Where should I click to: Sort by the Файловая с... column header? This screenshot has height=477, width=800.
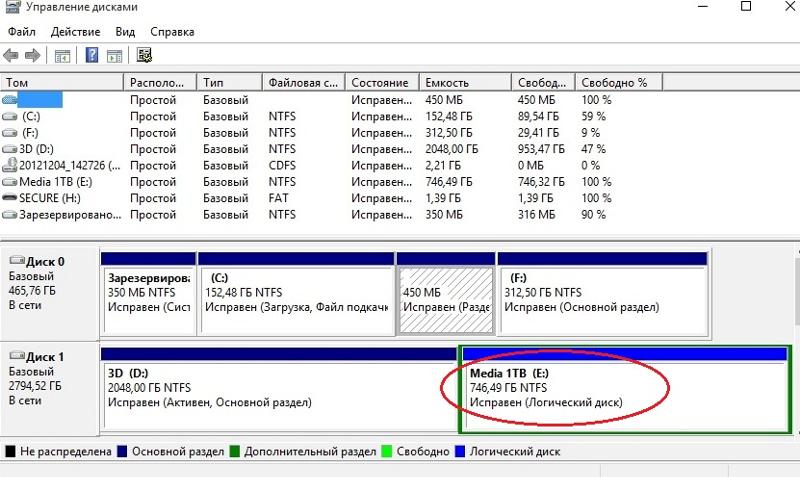point(304,82)
